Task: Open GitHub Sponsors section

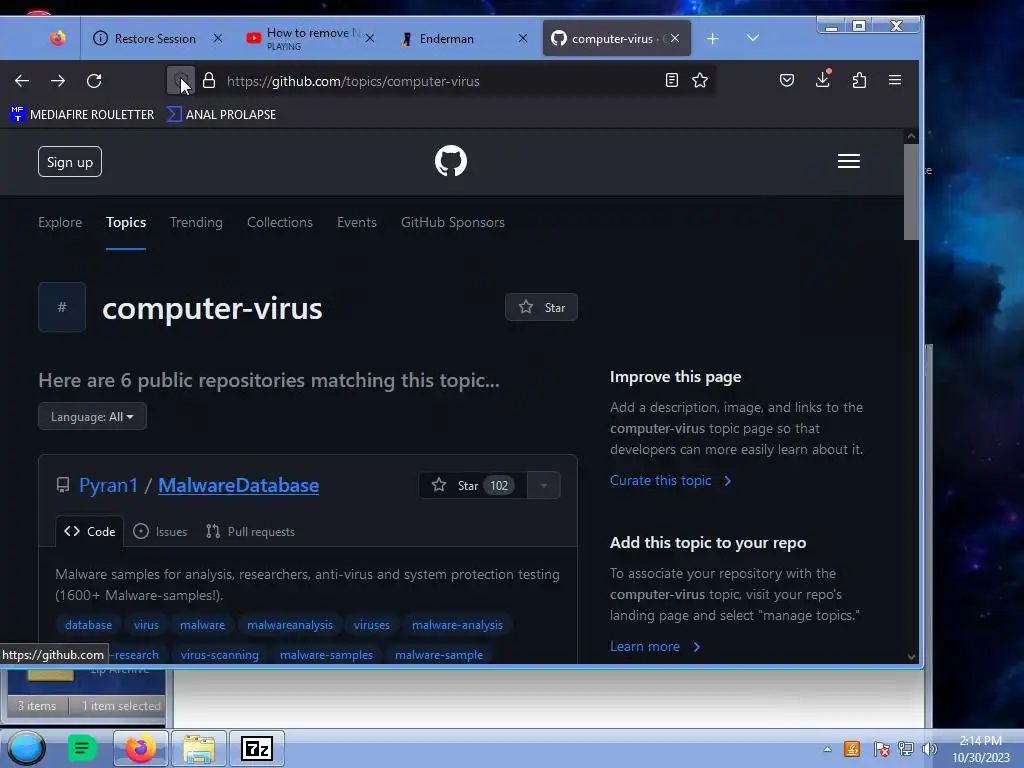Action: coord(453,222)
